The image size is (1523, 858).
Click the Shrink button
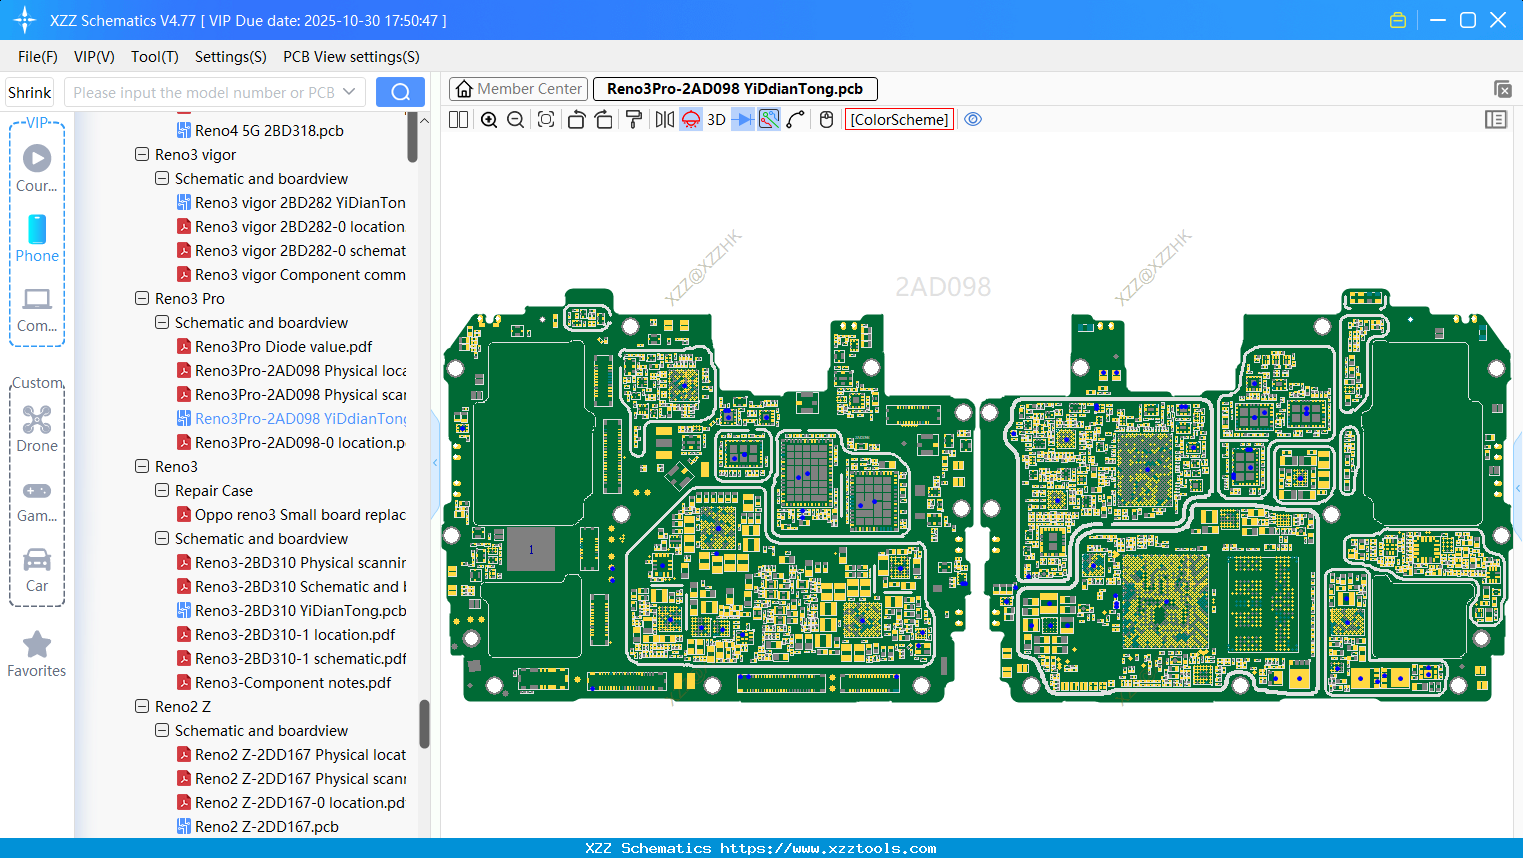tap(30, 92)
